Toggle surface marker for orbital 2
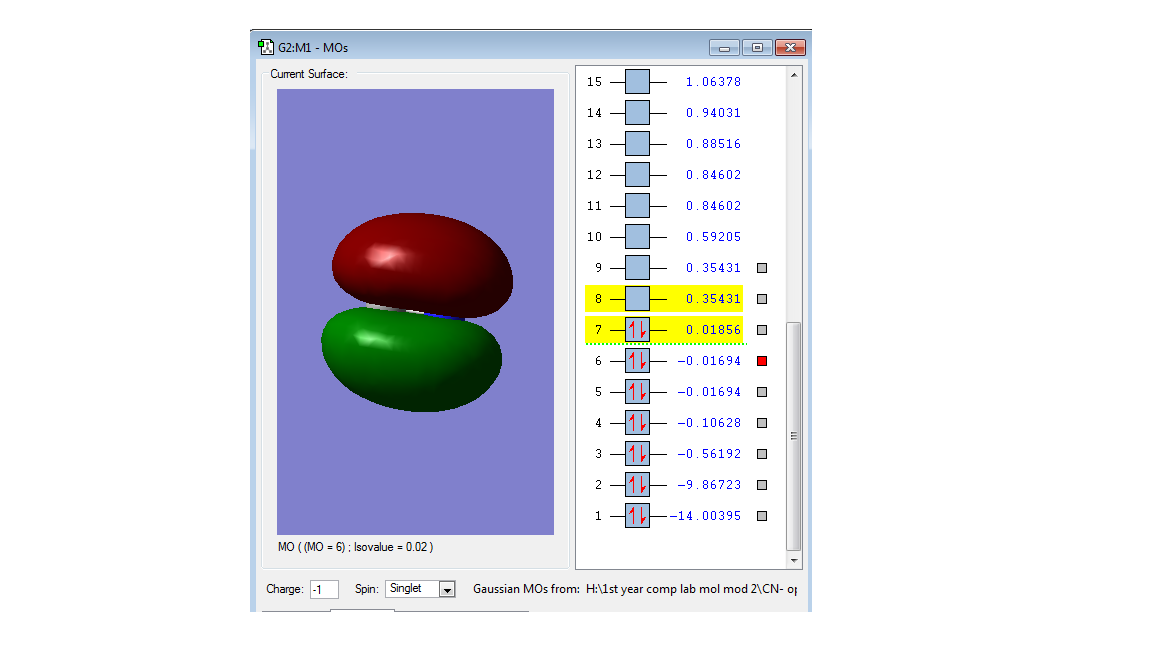Screen dimensions: 1152x648 (762, 485)
